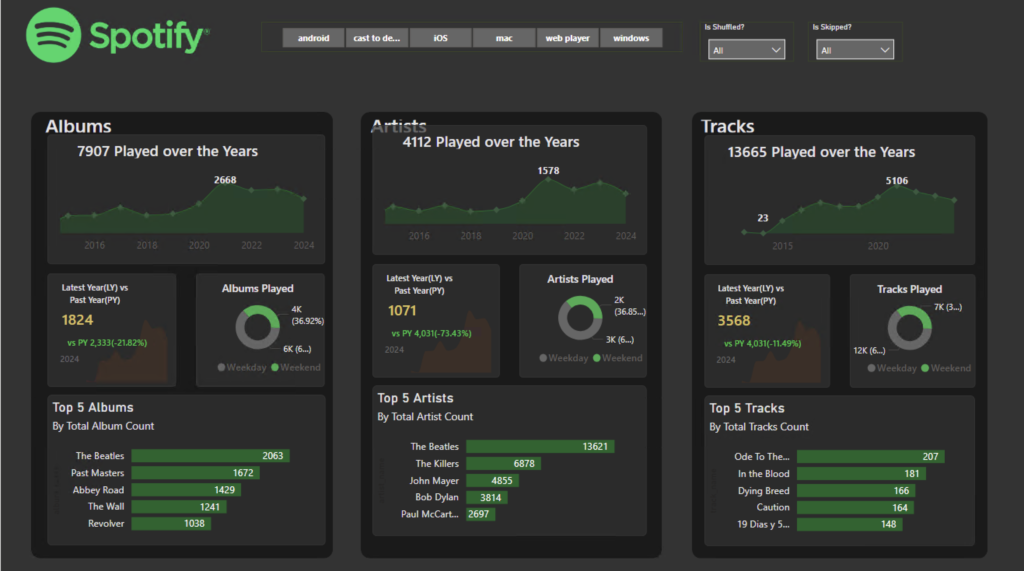Screen dimensions: 1024x571
Task: Click the Albums Played donut chart
Action: 259,327
